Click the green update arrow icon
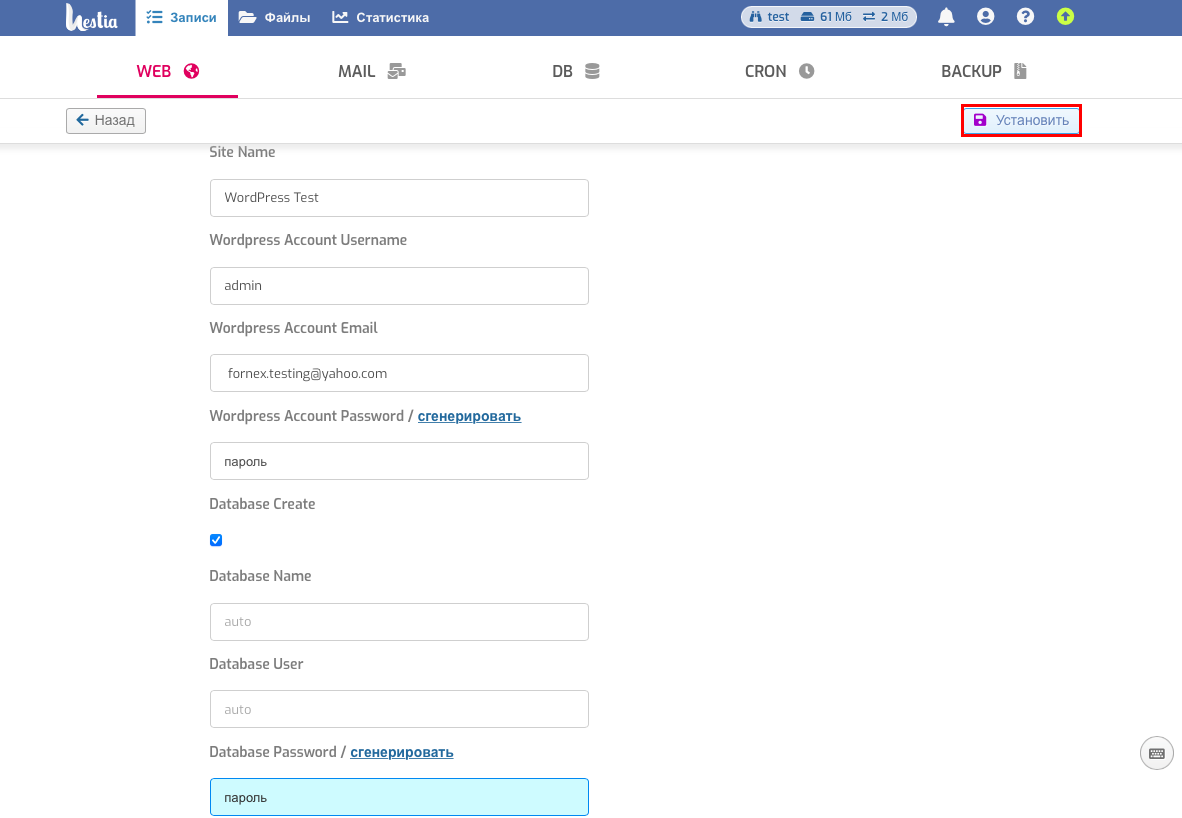 (x=1065, y=17)
